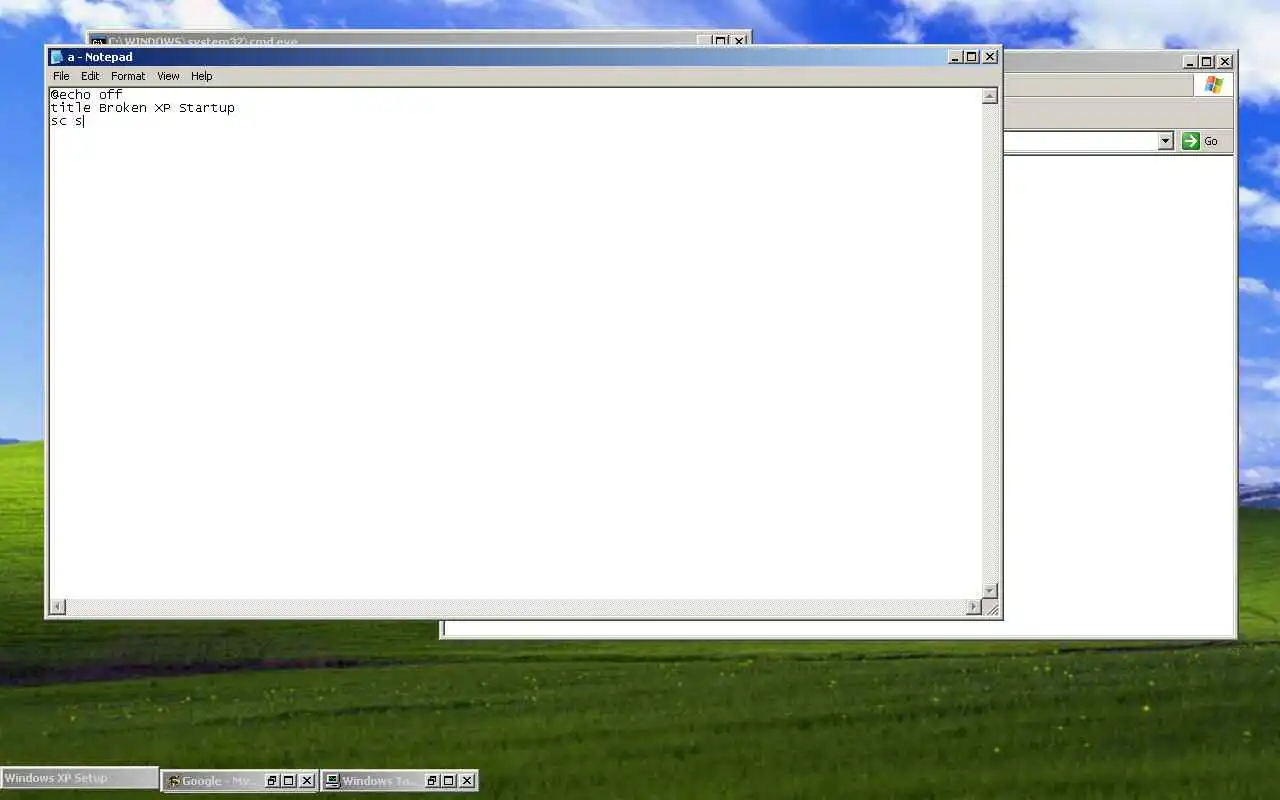The height and width of the screenshot is (800, 1280).
Task: Maximize the minimized Windows Ta... window
Action: [x=449, y=781]
